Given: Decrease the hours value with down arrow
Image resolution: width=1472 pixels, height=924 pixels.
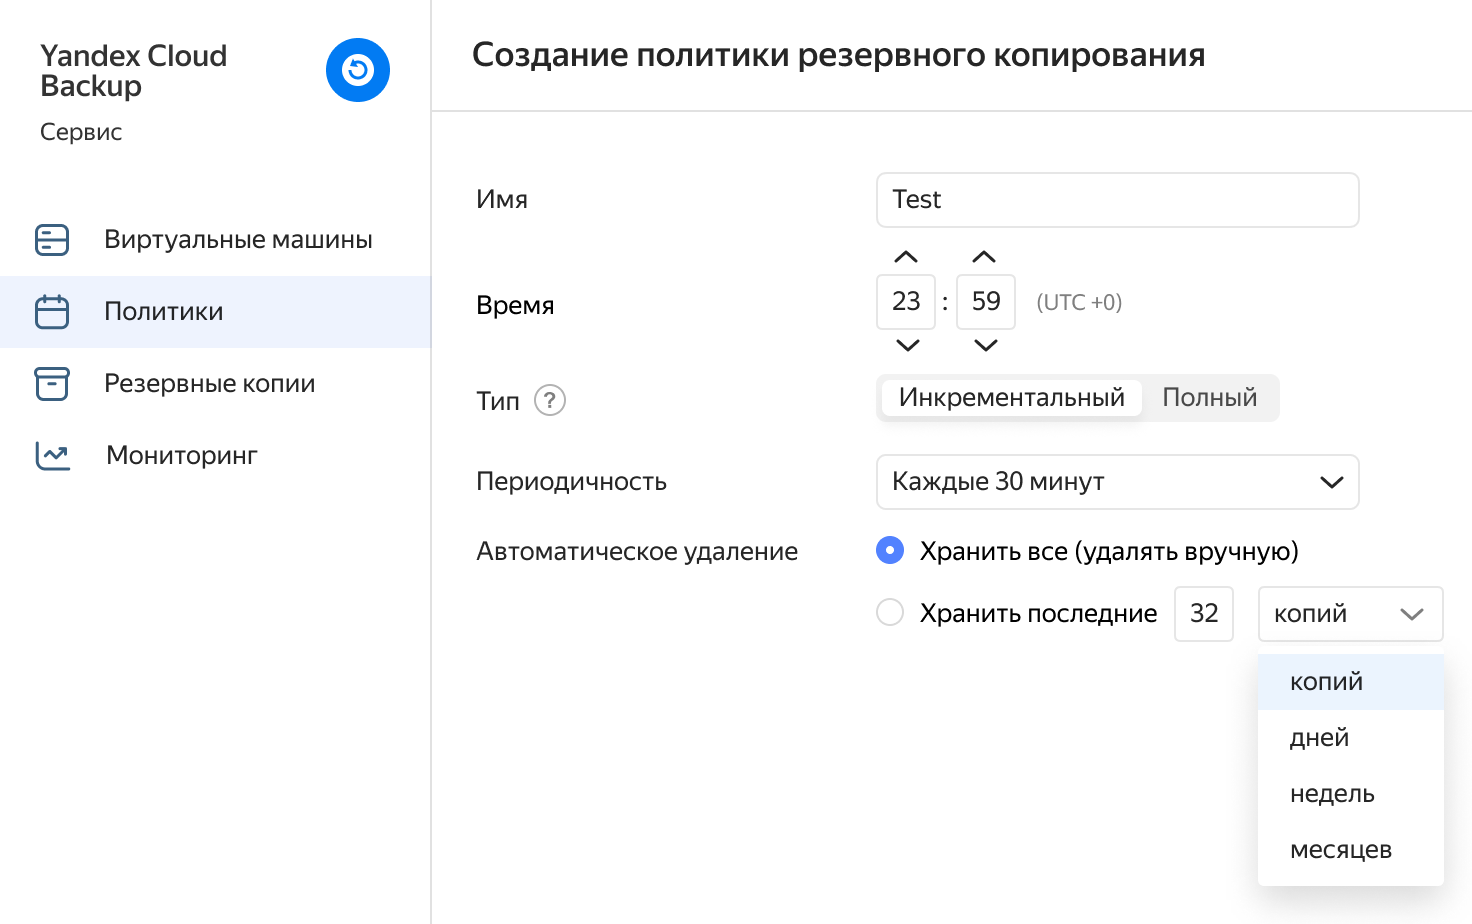Looking at the screenshot, I should click(907, 345).
